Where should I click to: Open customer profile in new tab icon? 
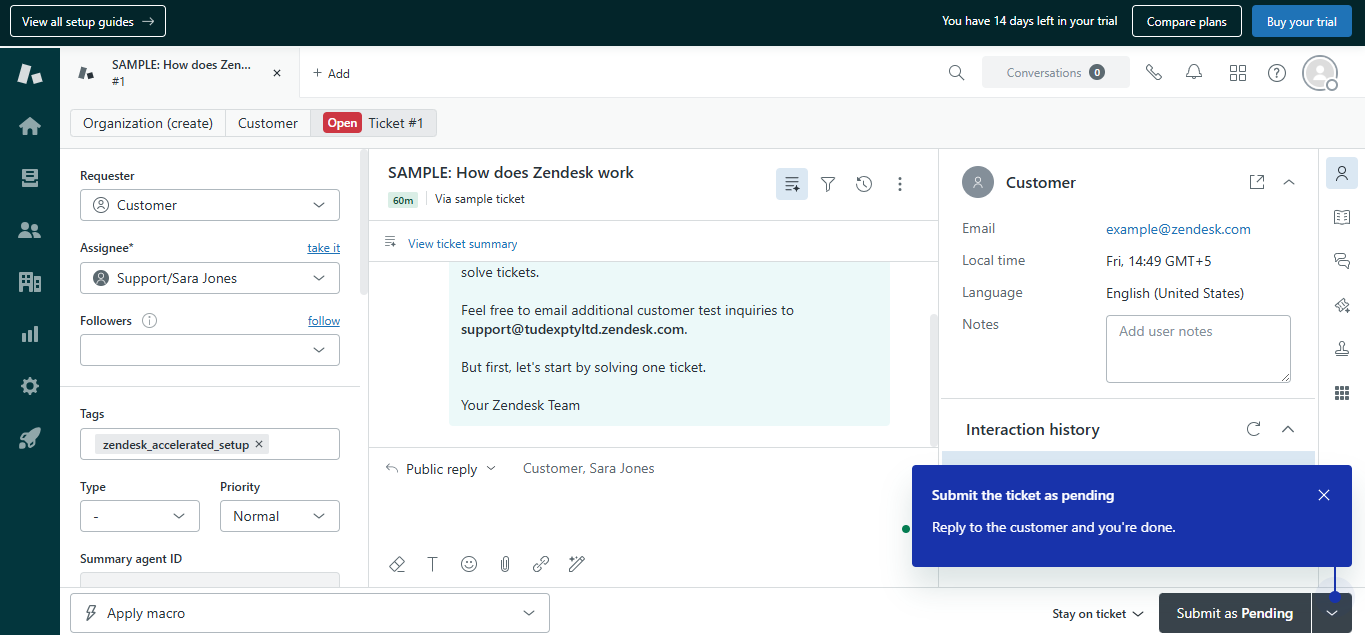[x=1257, y=182]
